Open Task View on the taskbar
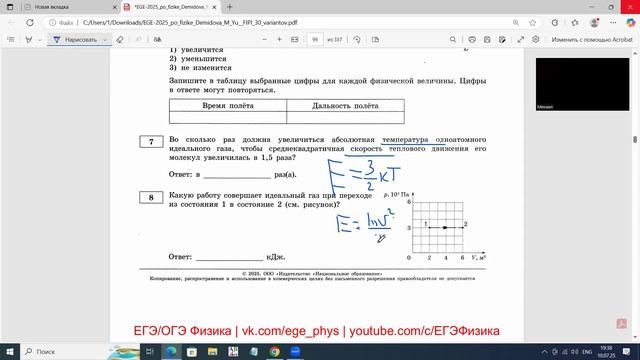 [150, 351]
